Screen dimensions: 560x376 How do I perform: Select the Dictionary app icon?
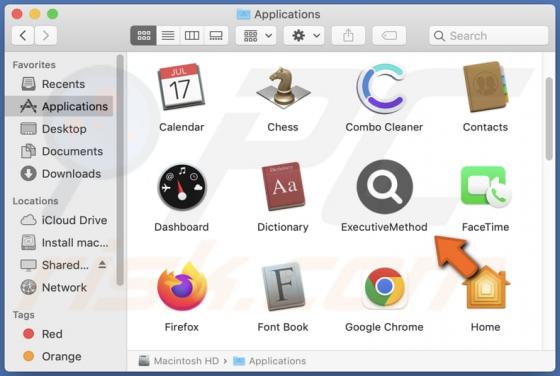[x=283, y=186]
